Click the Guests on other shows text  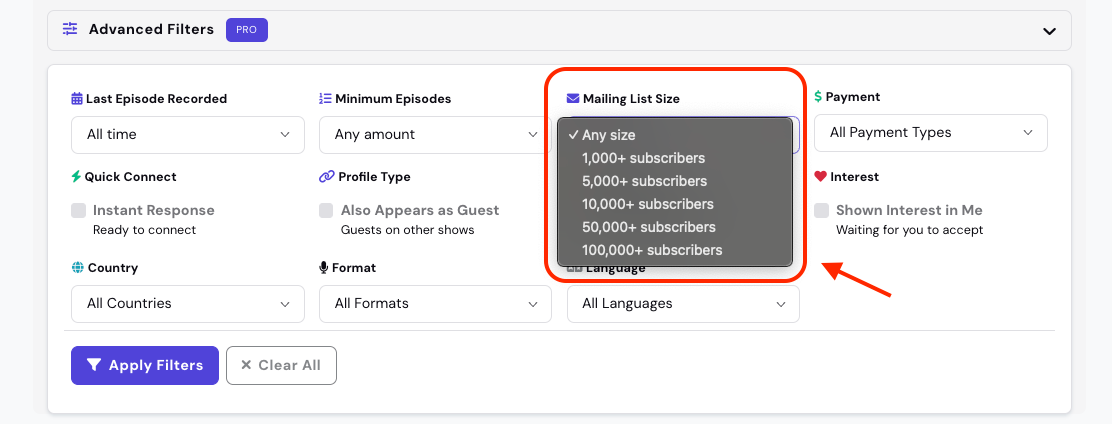coord(408,230)
